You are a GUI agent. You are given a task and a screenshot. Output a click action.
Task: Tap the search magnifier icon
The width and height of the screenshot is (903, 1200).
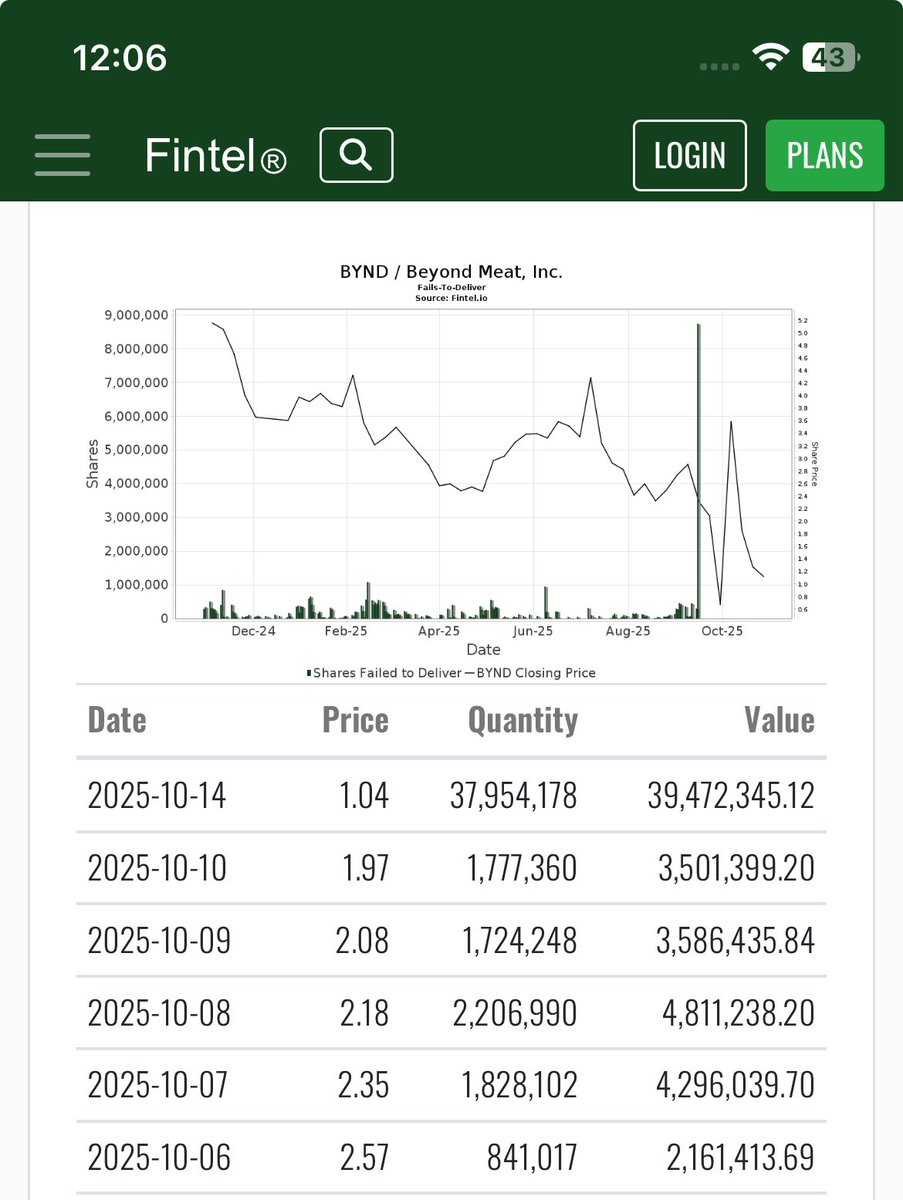356,155
